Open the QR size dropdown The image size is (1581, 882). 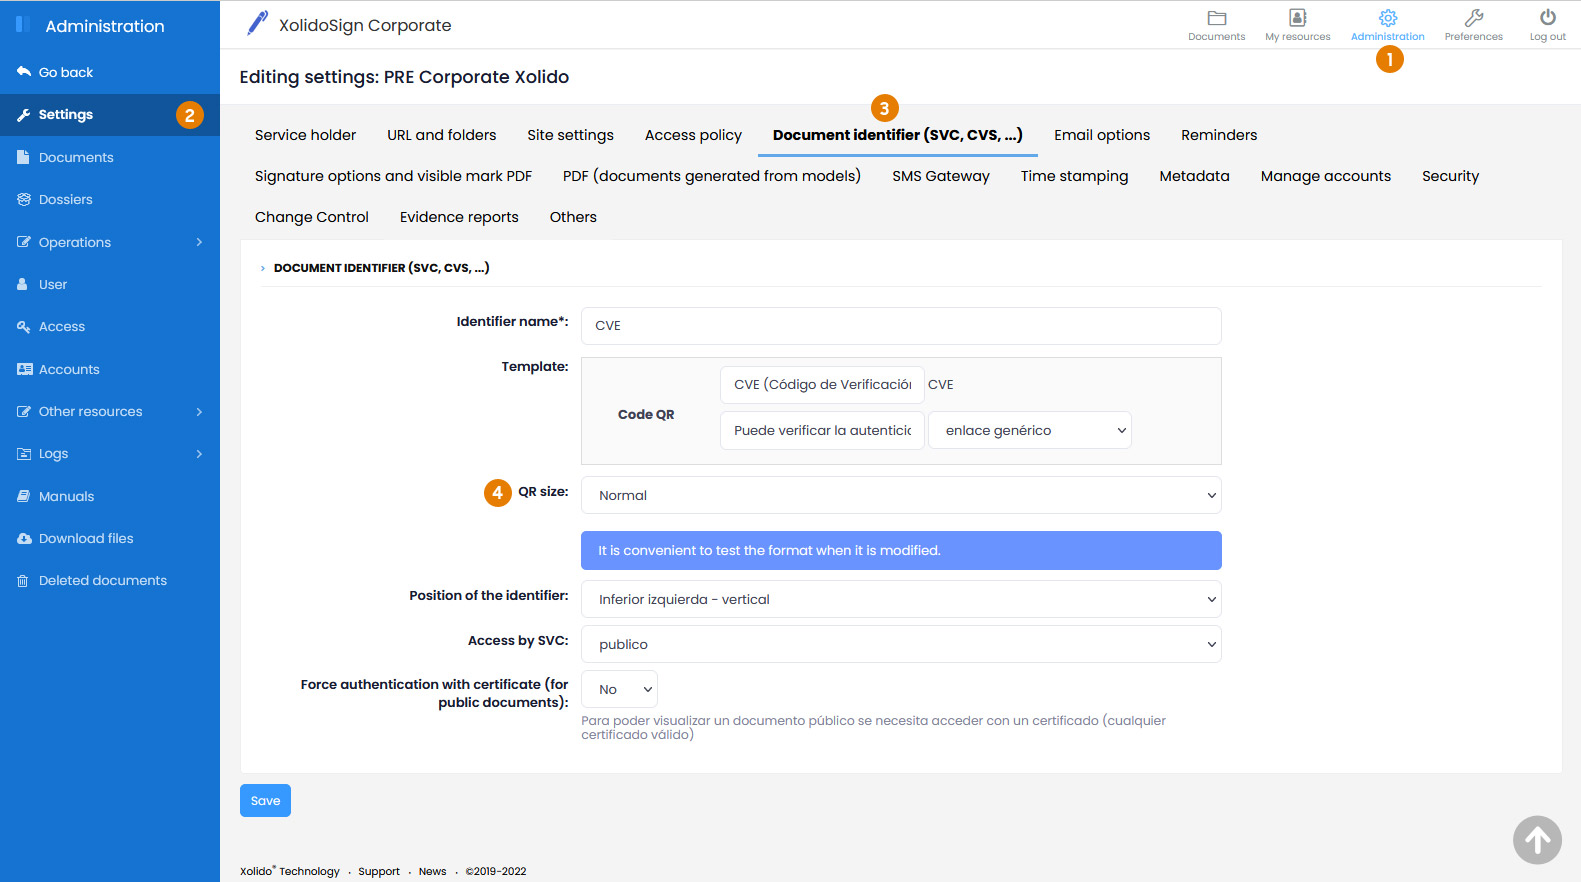[x=901, y=495]
